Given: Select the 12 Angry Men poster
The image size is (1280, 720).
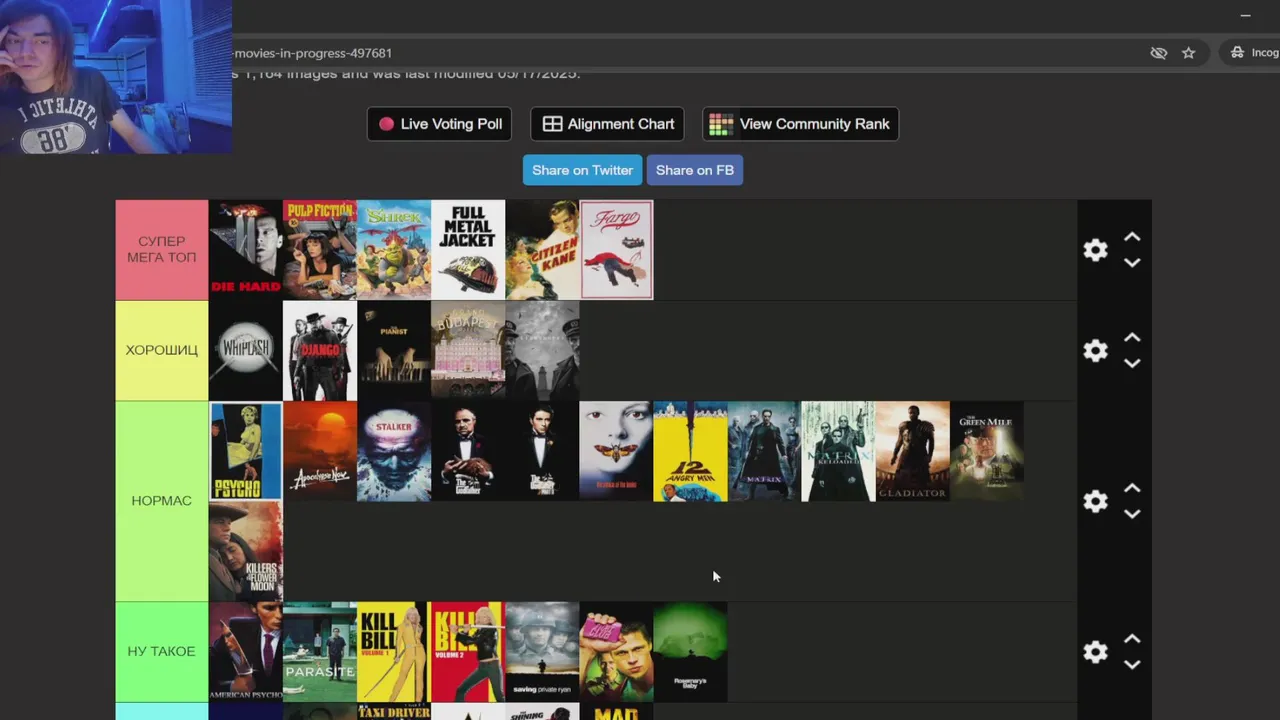Looking at the screenshot, I should click(690, 451).
